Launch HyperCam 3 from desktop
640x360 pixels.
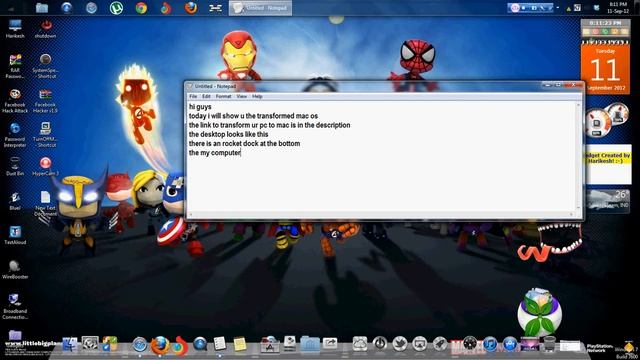(x=45, y=167)
